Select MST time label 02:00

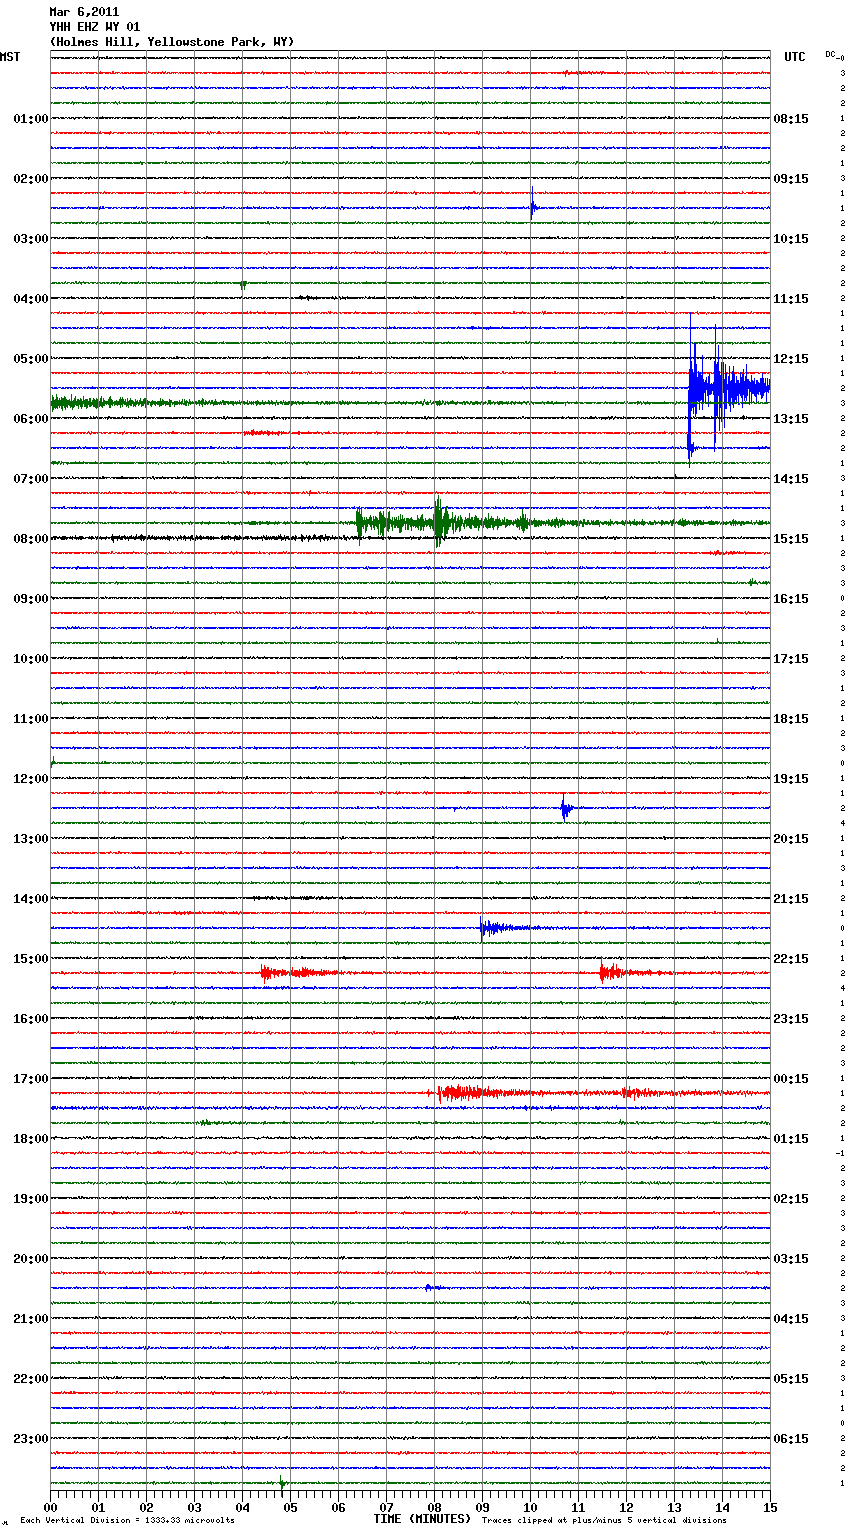point(31,179)
